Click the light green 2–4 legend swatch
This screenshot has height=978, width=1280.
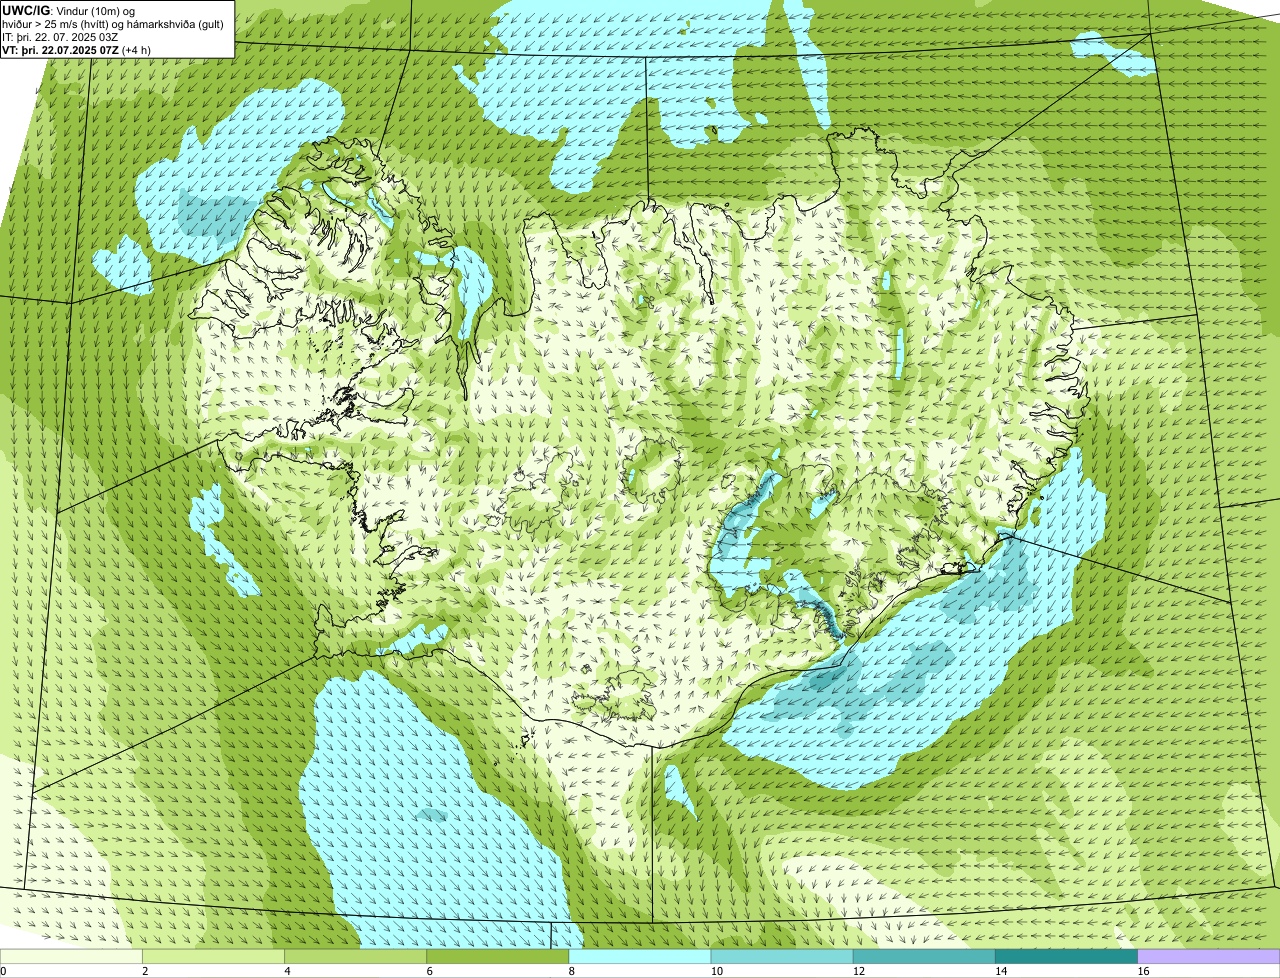(x=214, y=957)
